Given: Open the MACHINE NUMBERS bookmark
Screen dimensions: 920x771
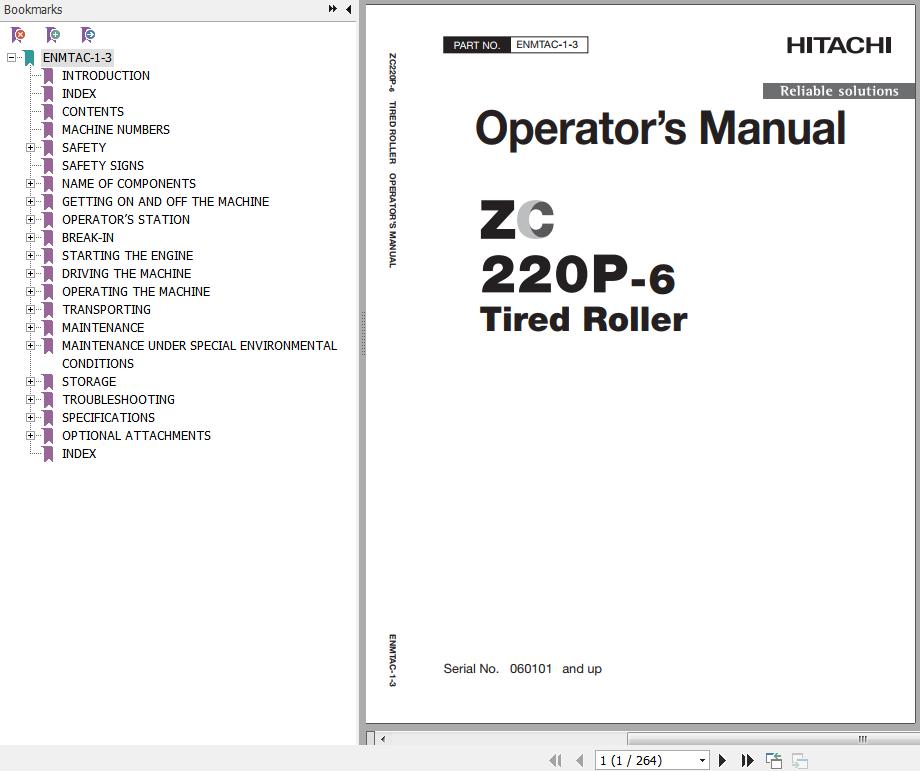Looking at the screenshot, I should point(116,130).
